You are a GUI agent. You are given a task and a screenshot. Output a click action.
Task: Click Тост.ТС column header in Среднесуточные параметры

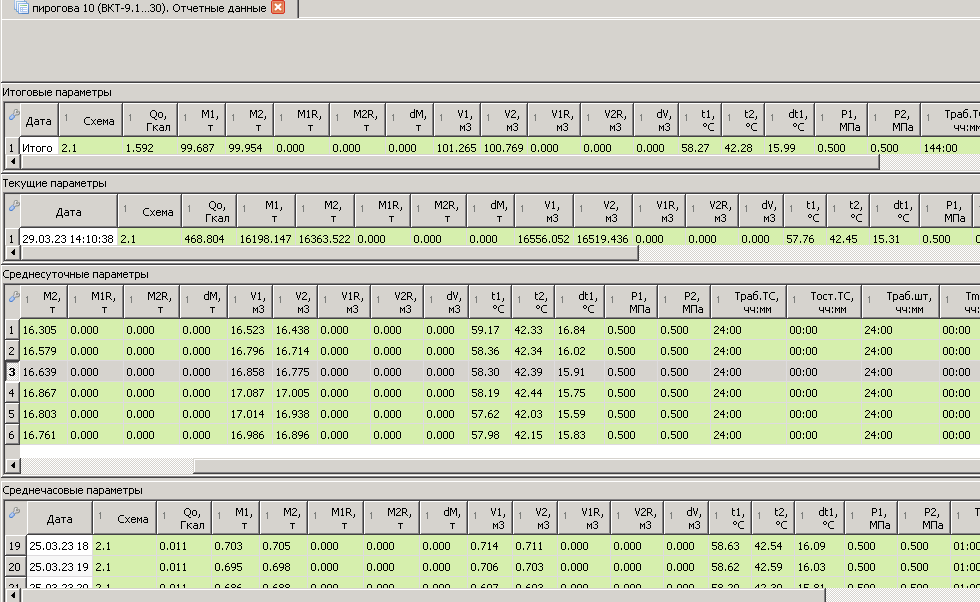point(824,303)
